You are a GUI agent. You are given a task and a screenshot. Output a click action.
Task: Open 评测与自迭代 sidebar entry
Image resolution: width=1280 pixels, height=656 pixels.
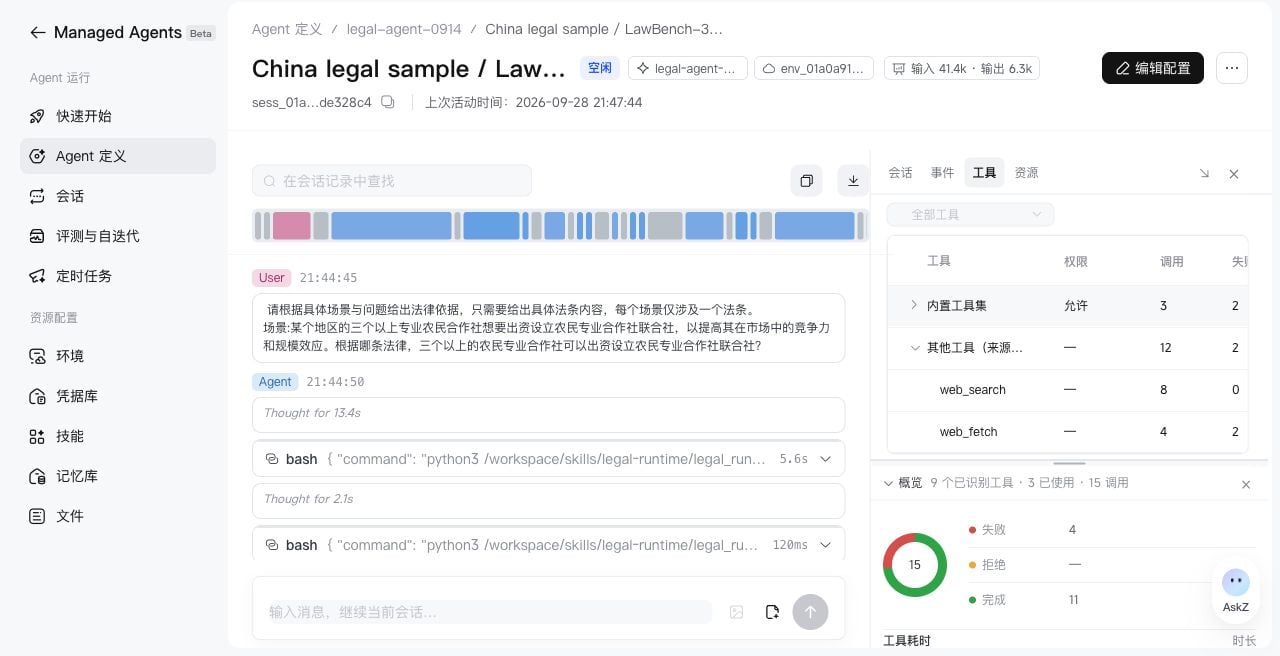pyautogui.click(x=118, y=236)
